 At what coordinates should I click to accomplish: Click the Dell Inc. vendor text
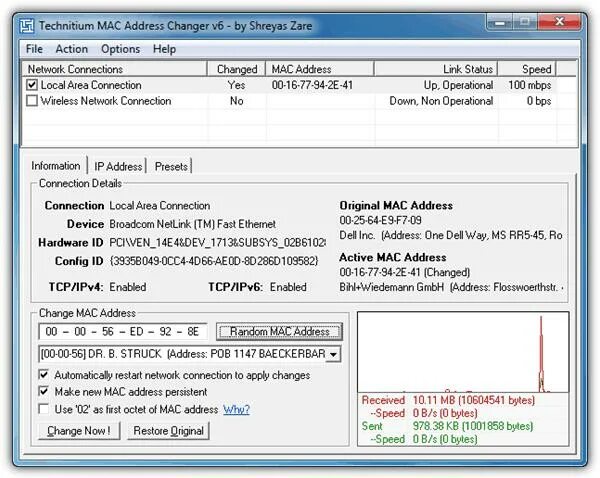(x=451, y=235)
